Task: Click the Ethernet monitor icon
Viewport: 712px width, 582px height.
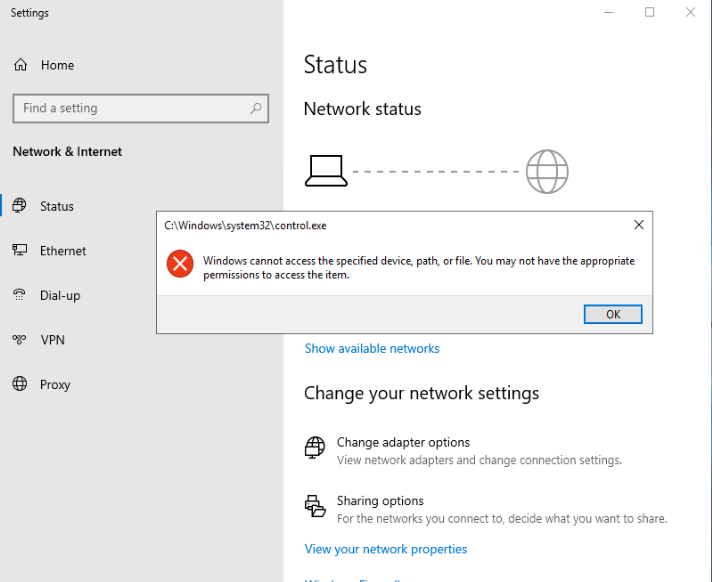Action: (20, 251)
